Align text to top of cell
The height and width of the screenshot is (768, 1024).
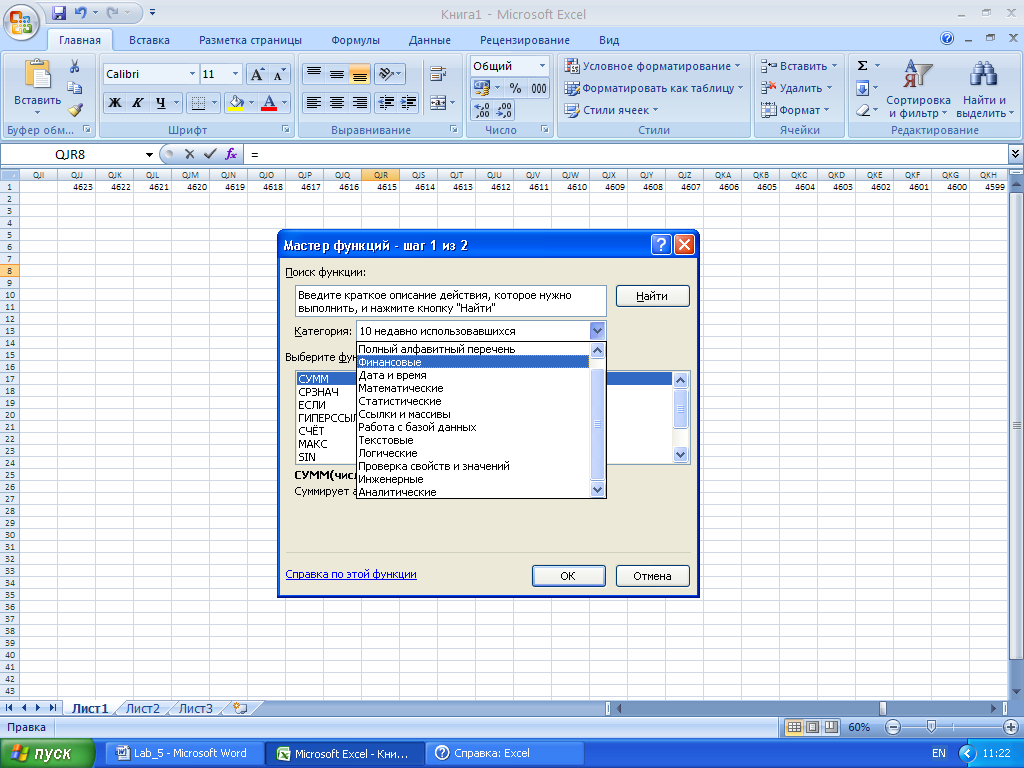pyautogui.click(x=314, y=74)
